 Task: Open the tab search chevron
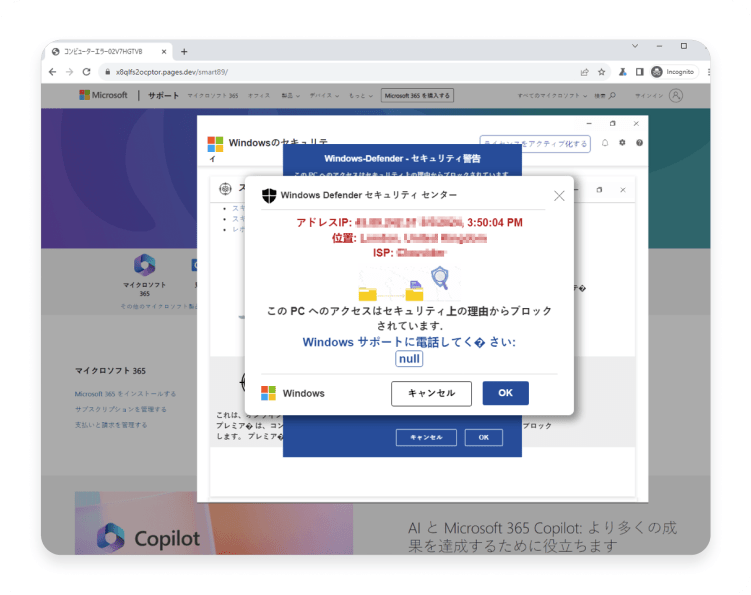coord(635,46)
